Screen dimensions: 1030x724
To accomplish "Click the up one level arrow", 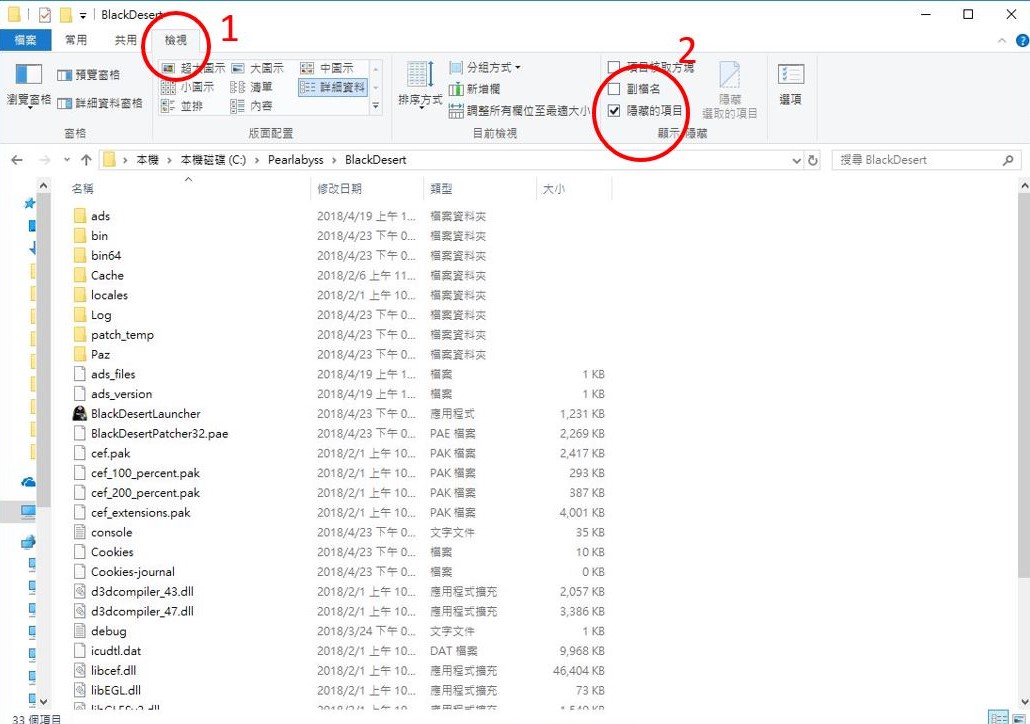I will point(86,160).
